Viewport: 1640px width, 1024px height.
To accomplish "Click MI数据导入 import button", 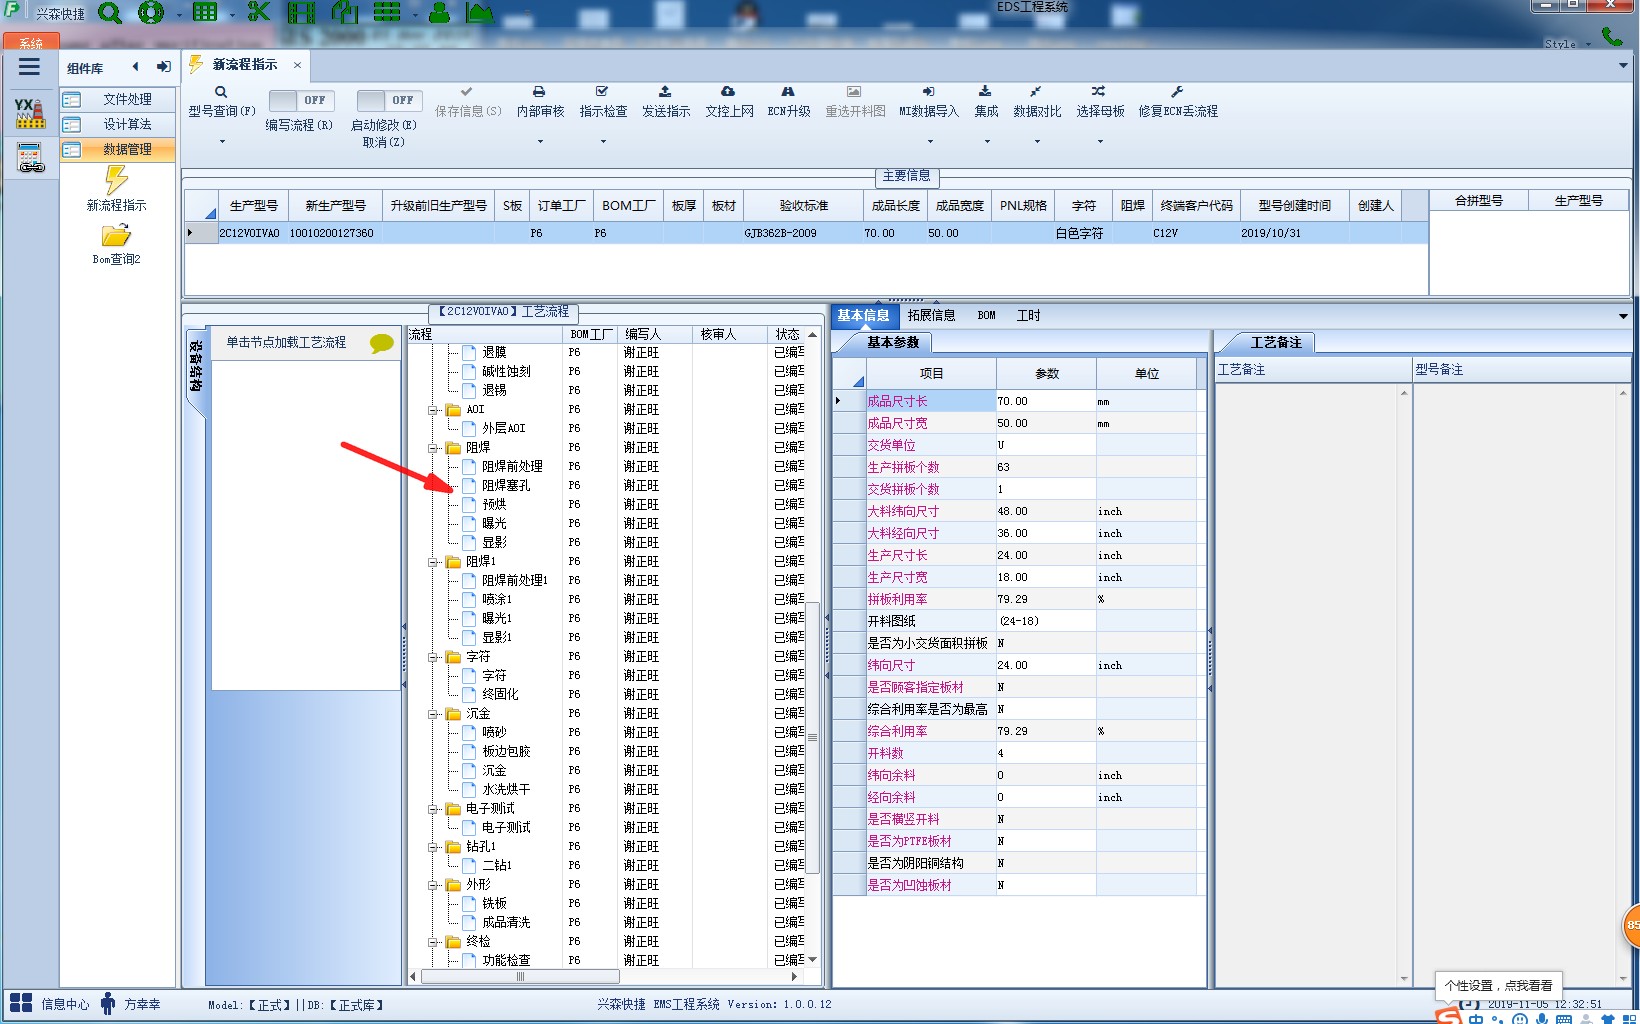I will [928, 101].
